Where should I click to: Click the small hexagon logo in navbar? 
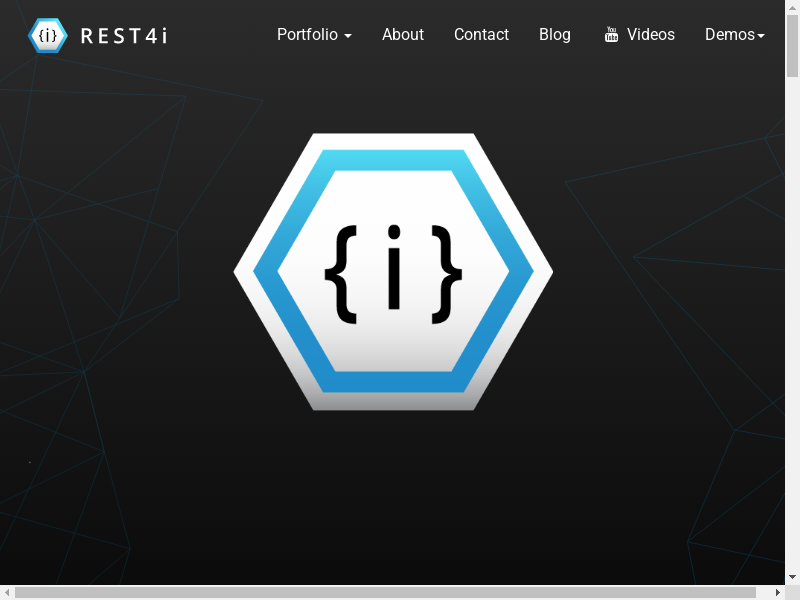point(48,35)
